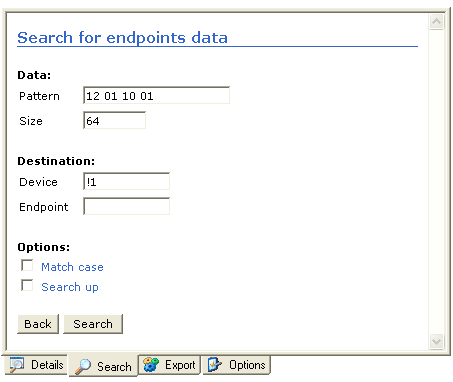This screenshot has width=453, height=382.
Task: Focus the Pattern input field
Action: pos(156,95)
